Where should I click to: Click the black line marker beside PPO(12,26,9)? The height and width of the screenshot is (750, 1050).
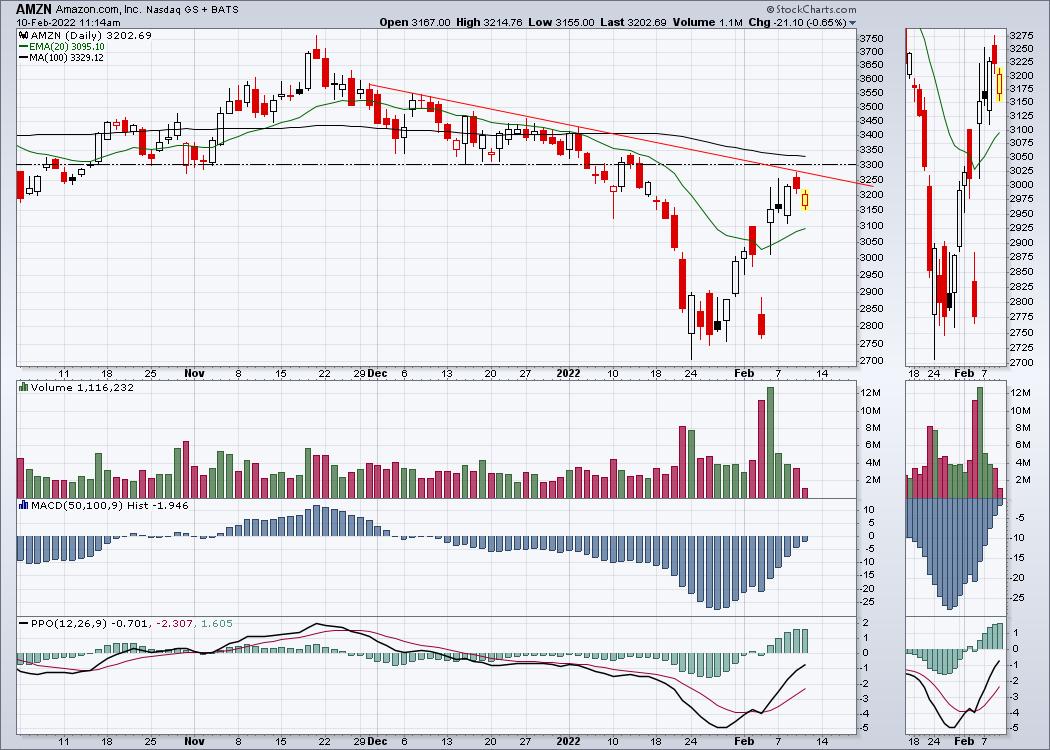[x=23, y=623]
